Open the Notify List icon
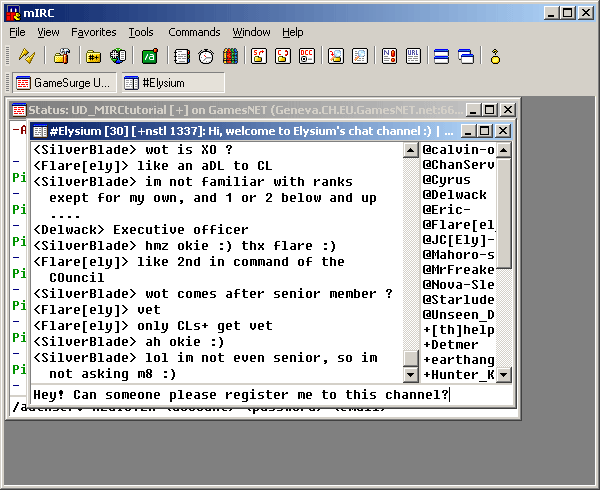The width and height of the screenshot is (600, 490). point(389,56)
